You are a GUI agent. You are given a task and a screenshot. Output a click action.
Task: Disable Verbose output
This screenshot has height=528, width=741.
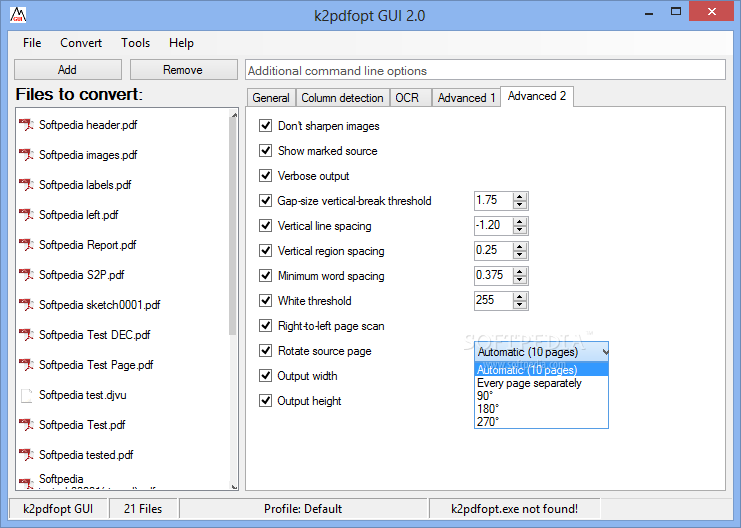coord(266,176)
